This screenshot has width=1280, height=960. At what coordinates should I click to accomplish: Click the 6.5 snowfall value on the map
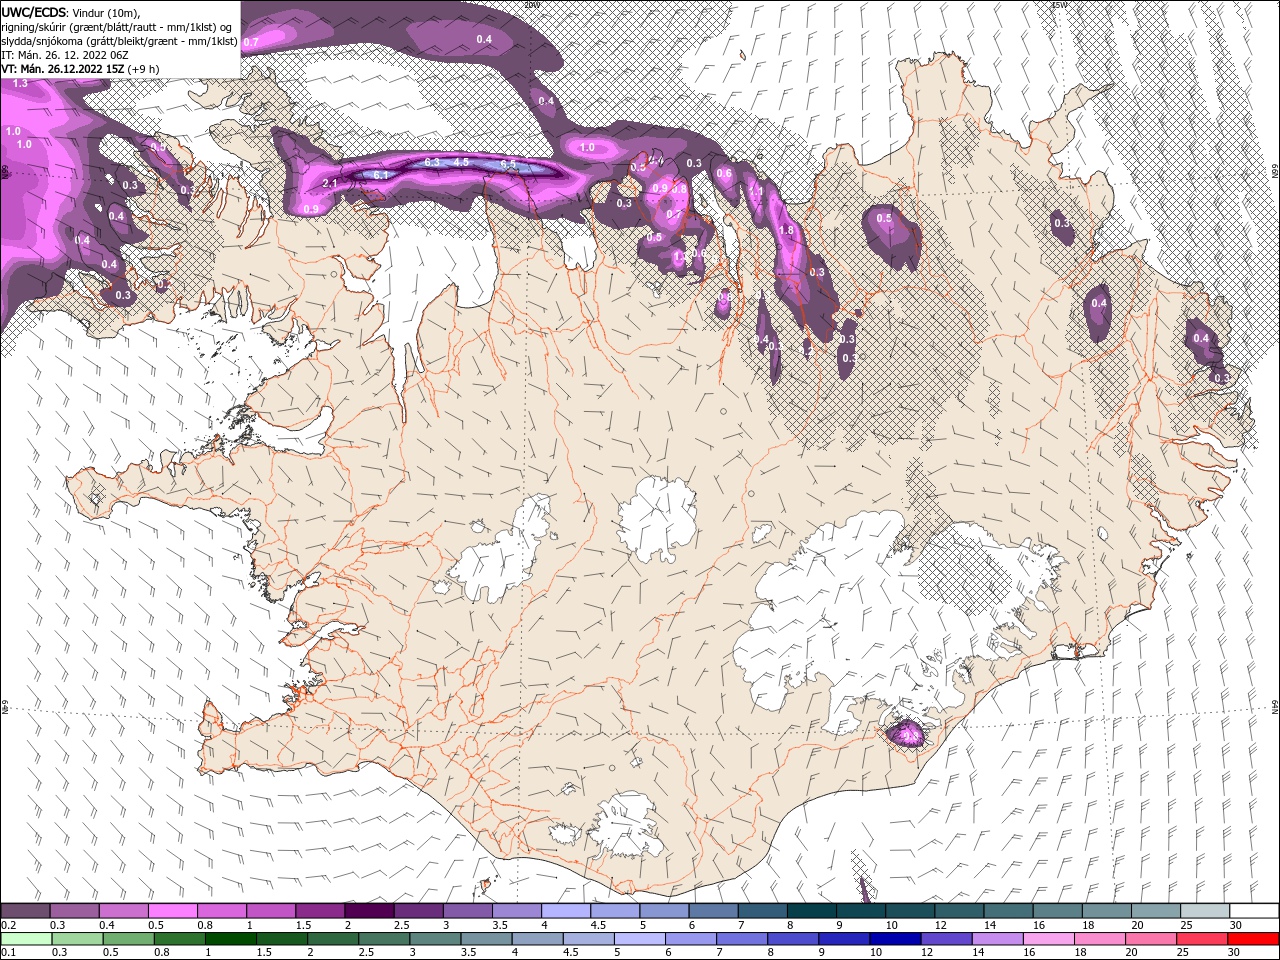click(508, 164)
